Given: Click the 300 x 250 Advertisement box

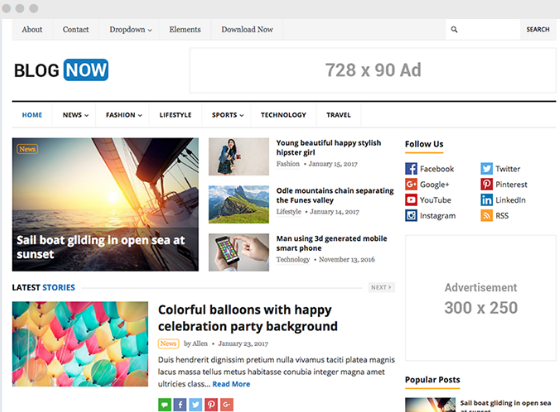Looking at the screenshot, I should pos(481,298).
